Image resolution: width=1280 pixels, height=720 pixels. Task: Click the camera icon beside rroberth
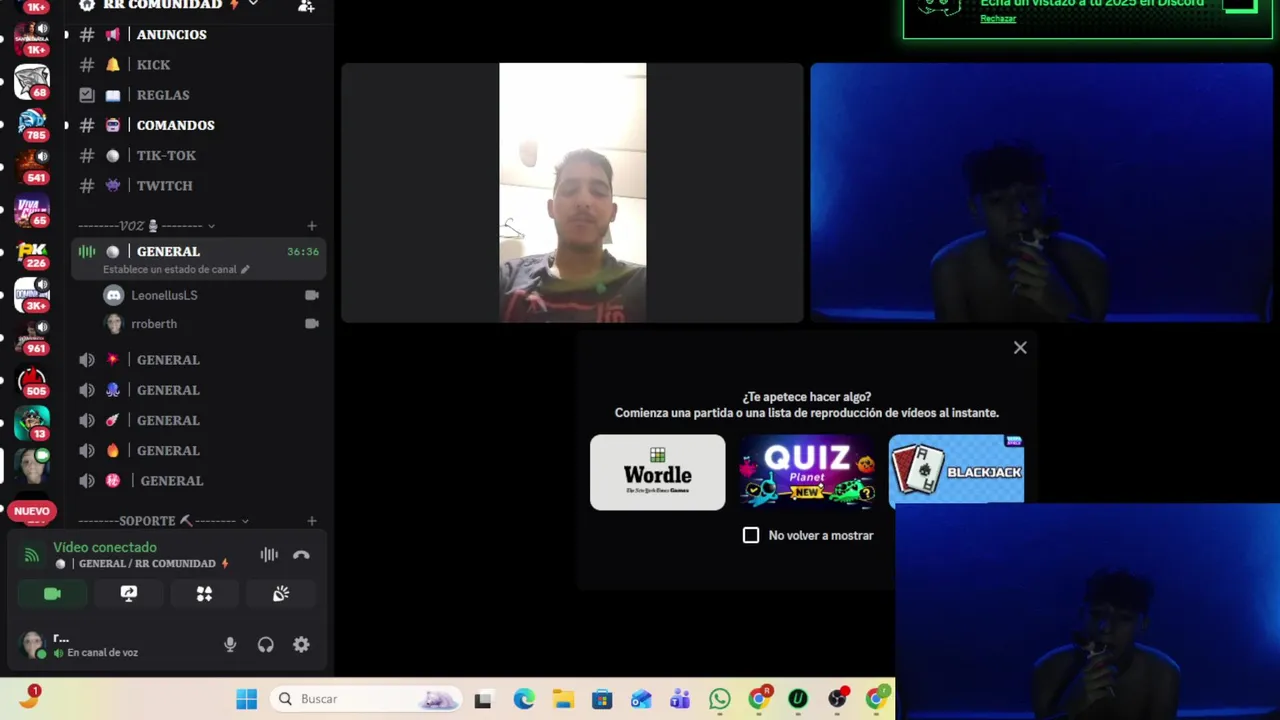pos(311,324)
